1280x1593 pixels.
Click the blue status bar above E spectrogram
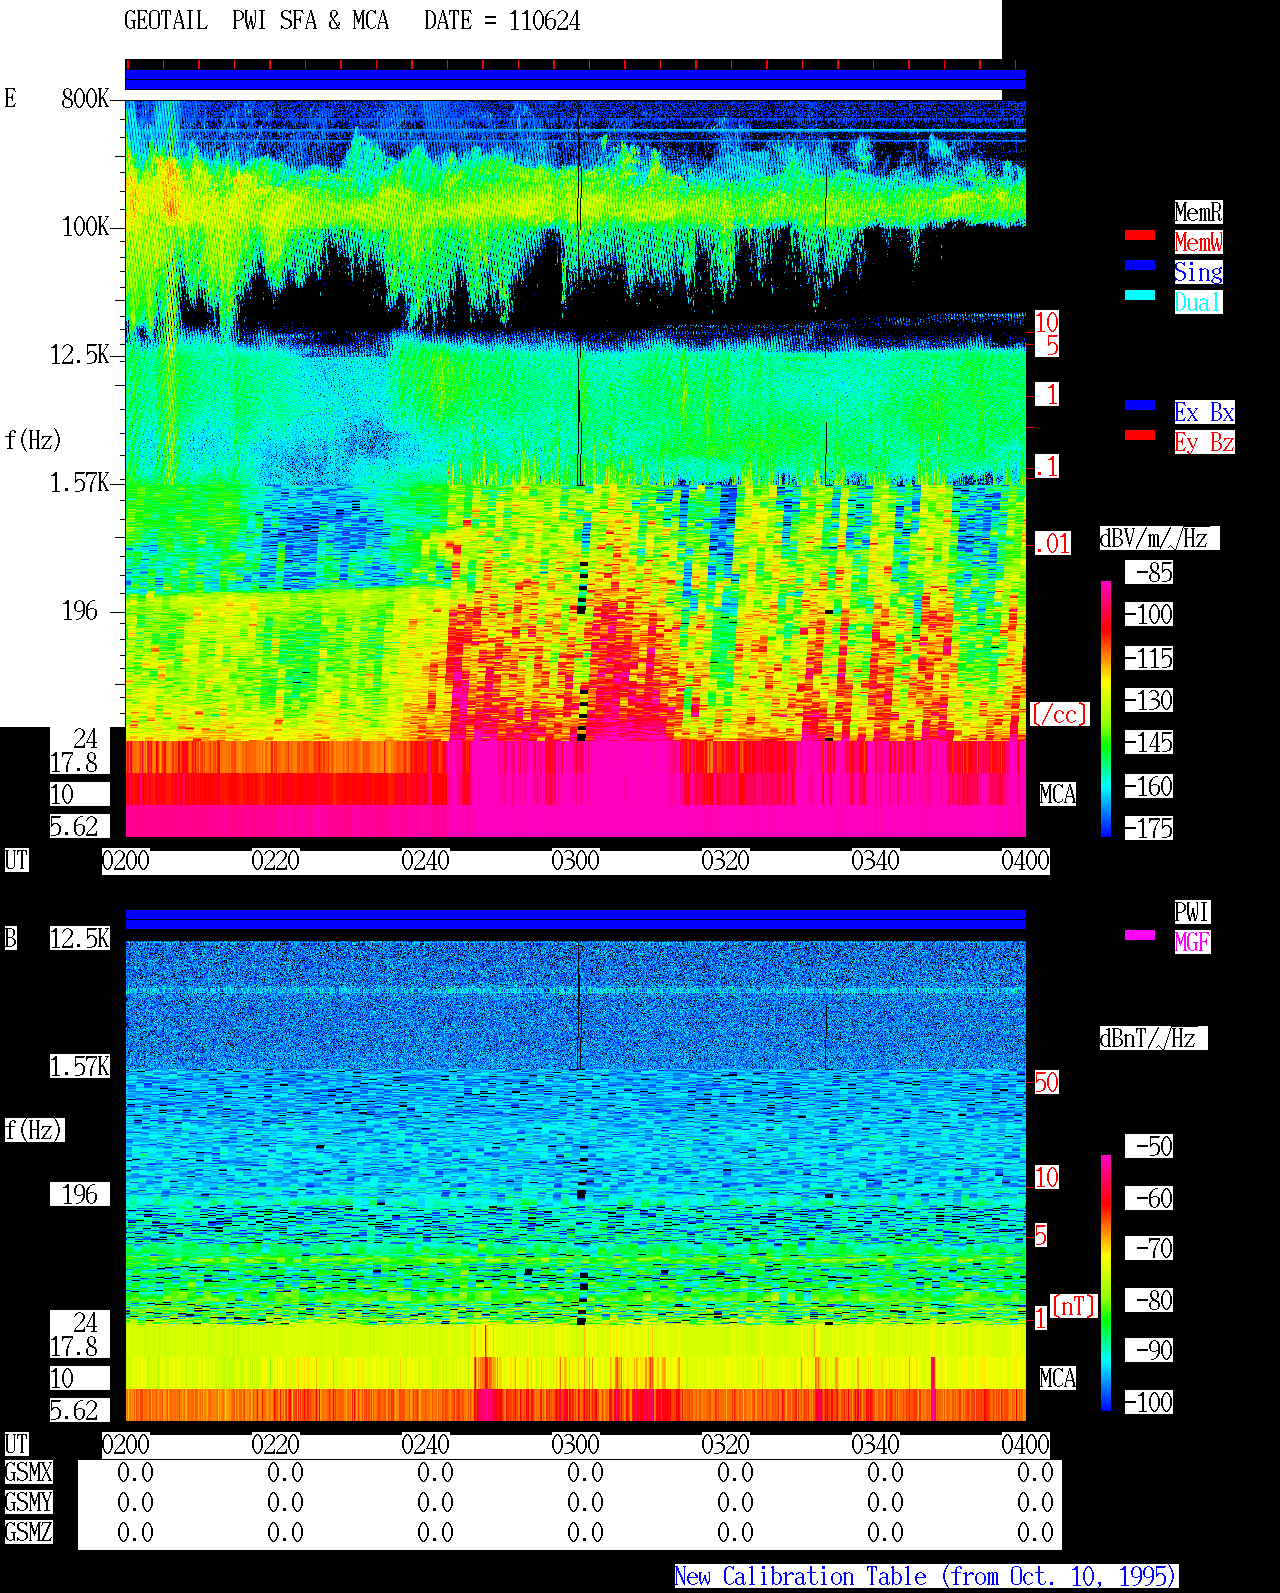coord(575,80)
